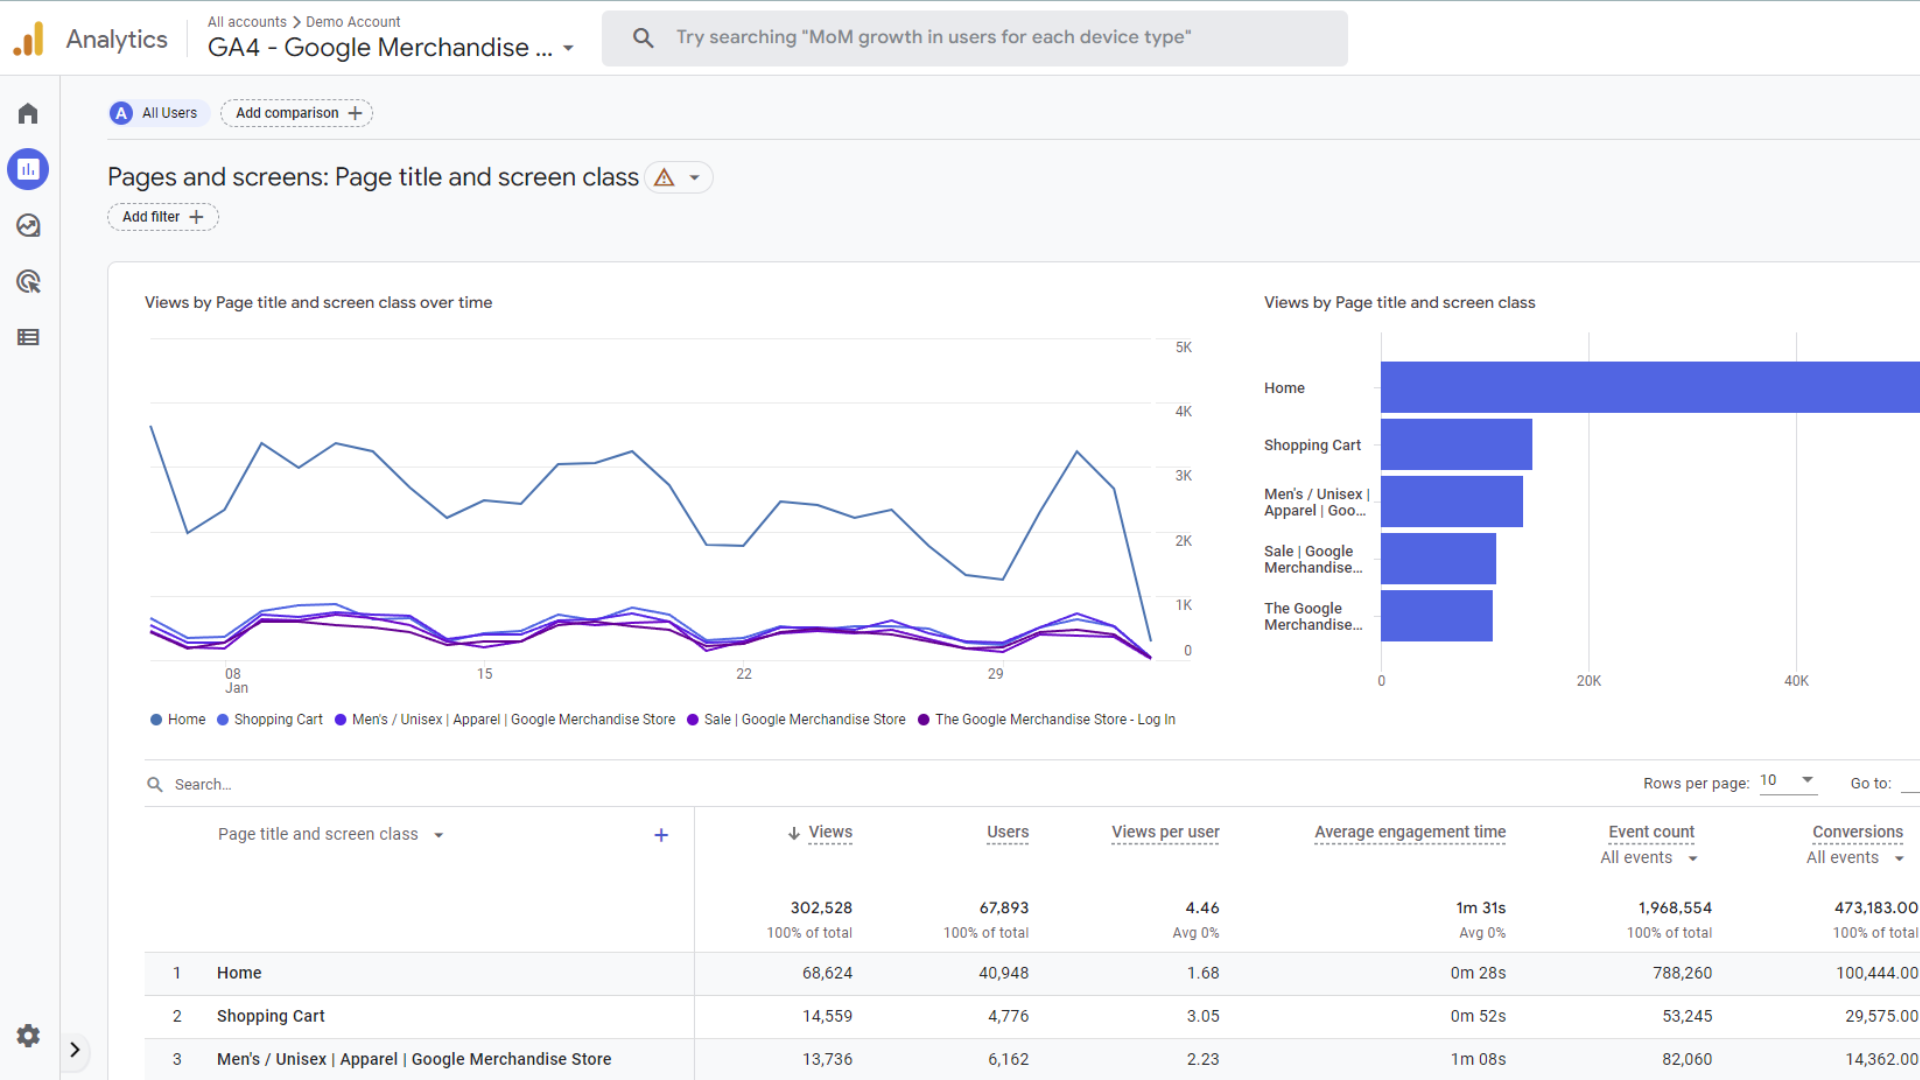Click the Sale | Google Merchandise bar
Image resolution: width=1920 pixels, height=1080 pixels.
pyautogui.click(x=1438, y=558)
